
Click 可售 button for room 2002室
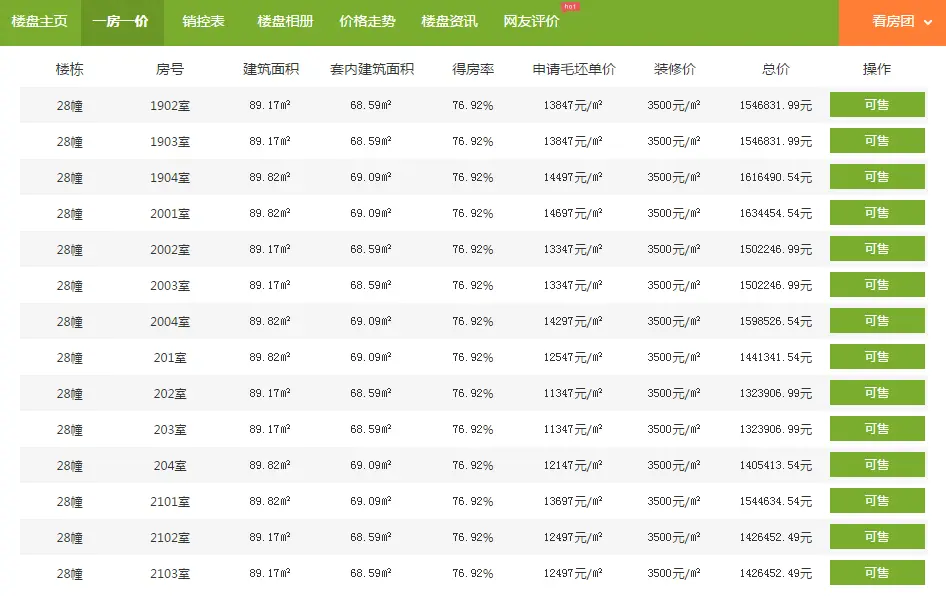(x=877, y=249)
